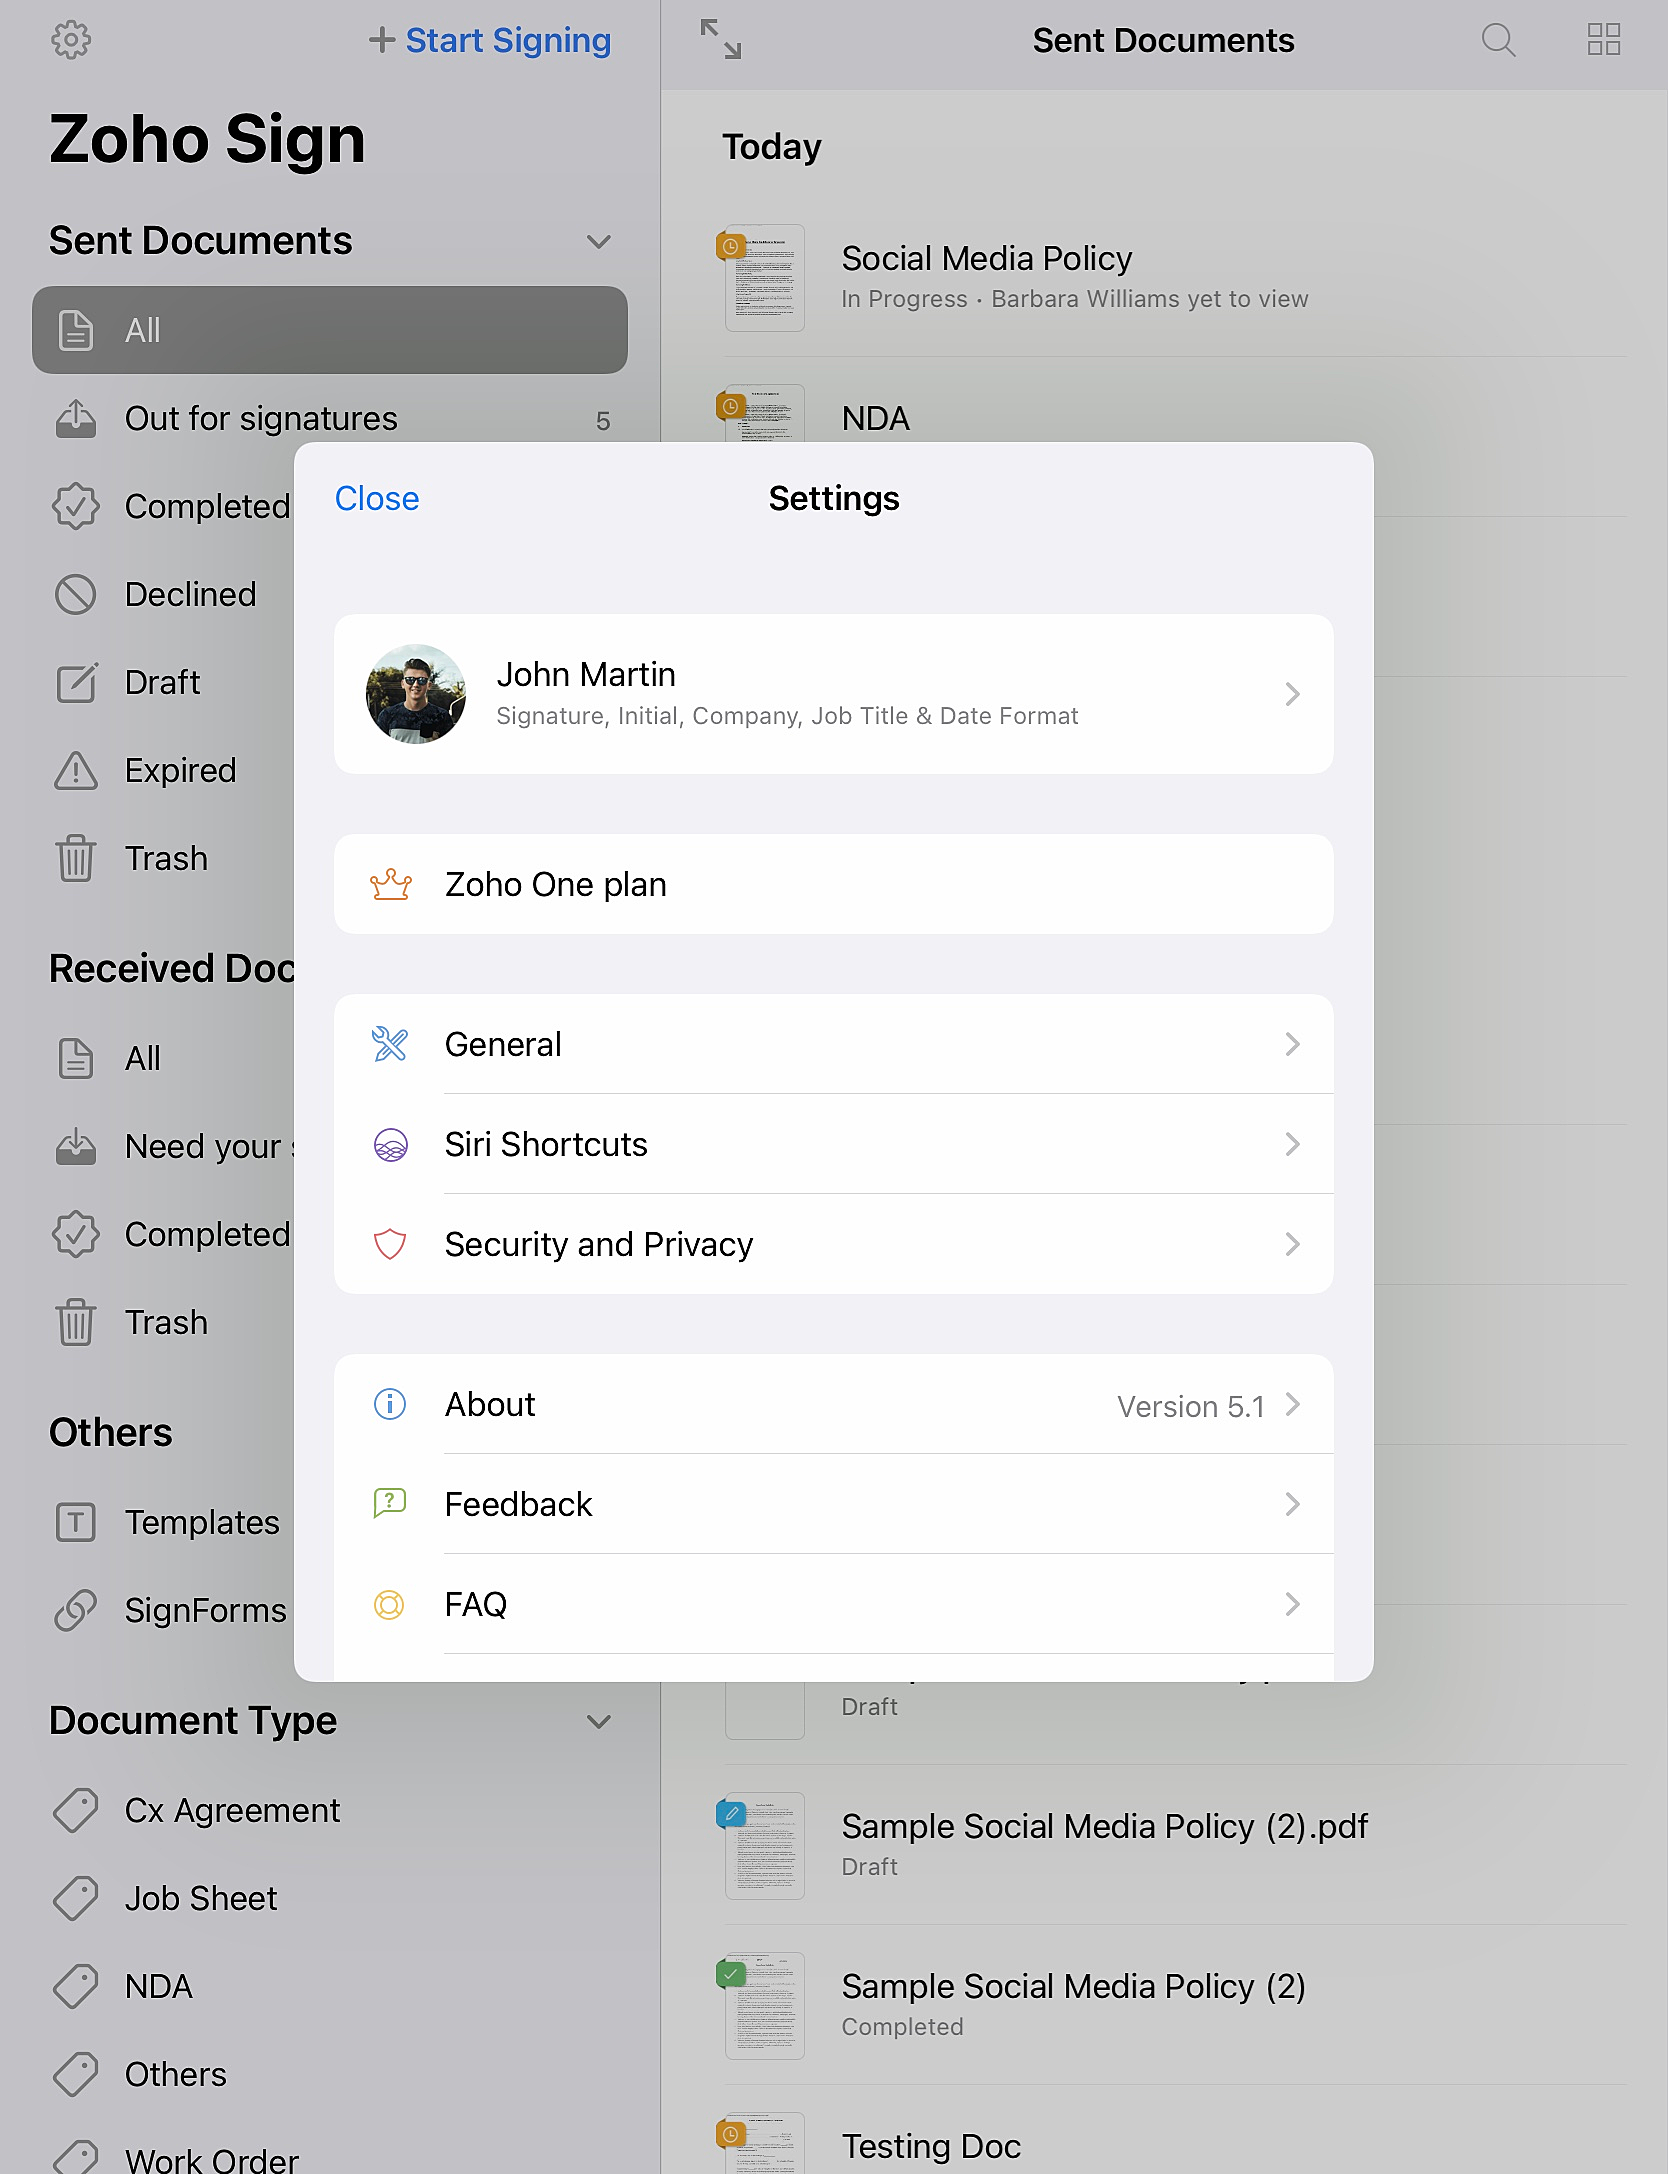Switch to grid view icon
The width and height of the screenshot is (1668, 2174).
click(1604, 40)
